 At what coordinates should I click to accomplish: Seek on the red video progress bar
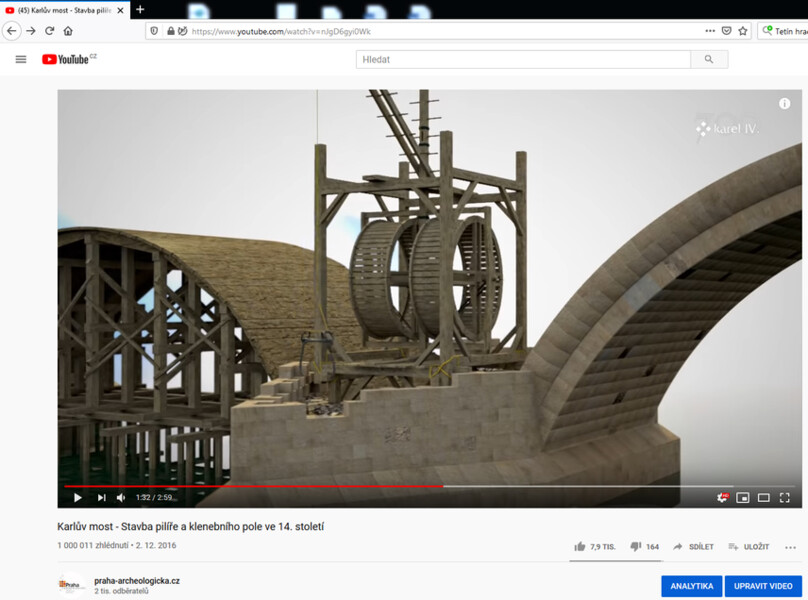click(300, 486)
